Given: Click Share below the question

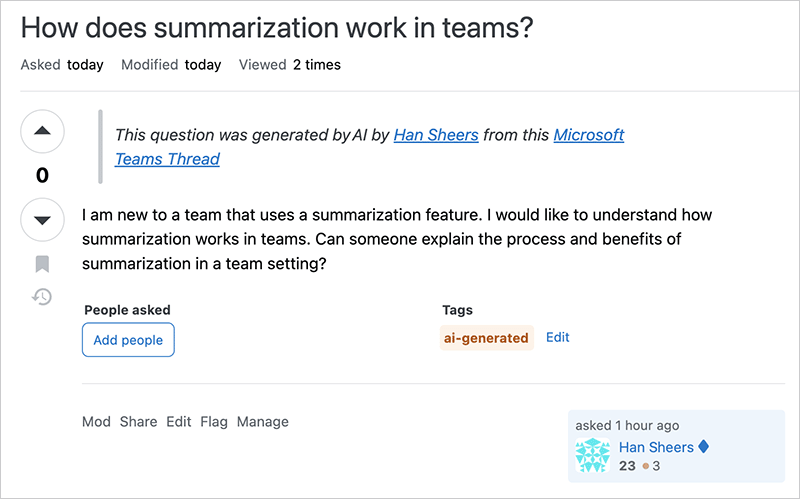Looking at the screenshot, I should (x=138, y=422).
